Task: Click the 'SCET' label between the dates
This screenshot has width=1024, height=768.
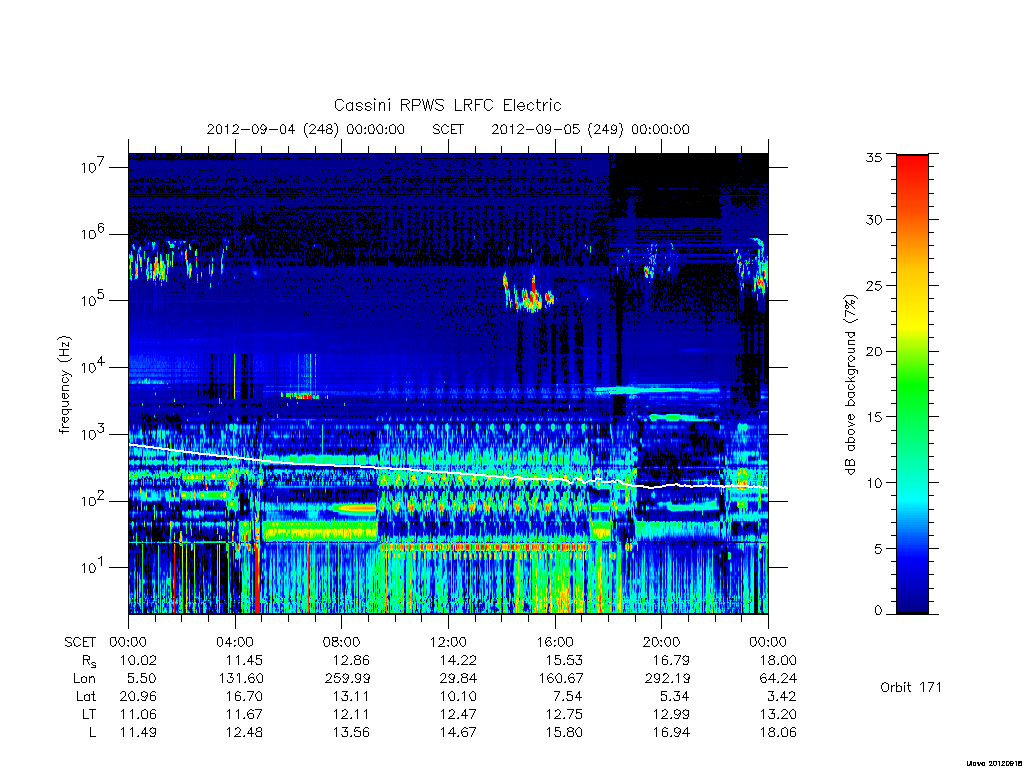Action: (x=448, y=129)
